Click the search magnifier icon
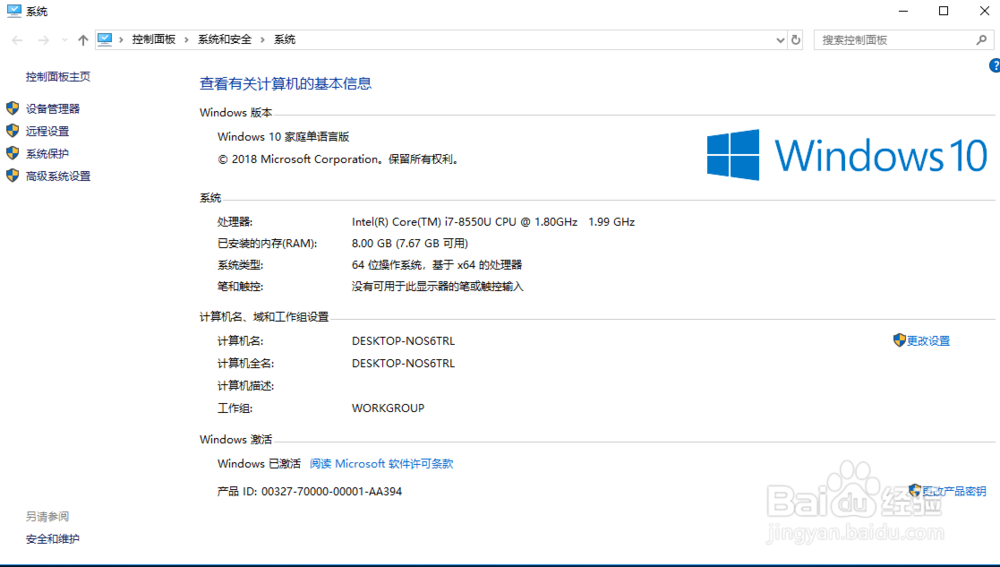This screenshot has width=1000, height=567. point(982,40)
